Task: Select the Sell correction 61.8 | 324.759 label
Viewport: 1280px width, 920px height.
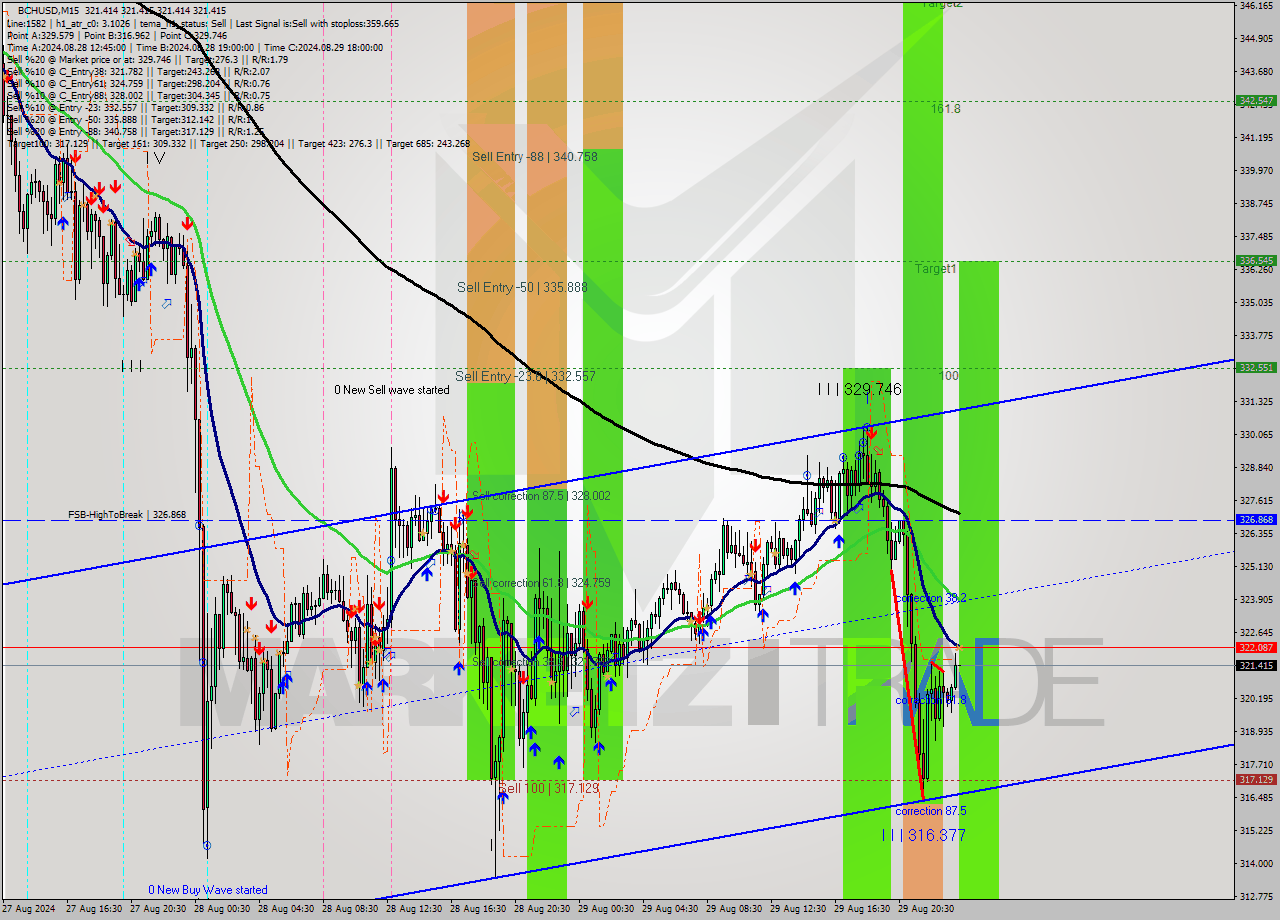Action: point(541,582)
